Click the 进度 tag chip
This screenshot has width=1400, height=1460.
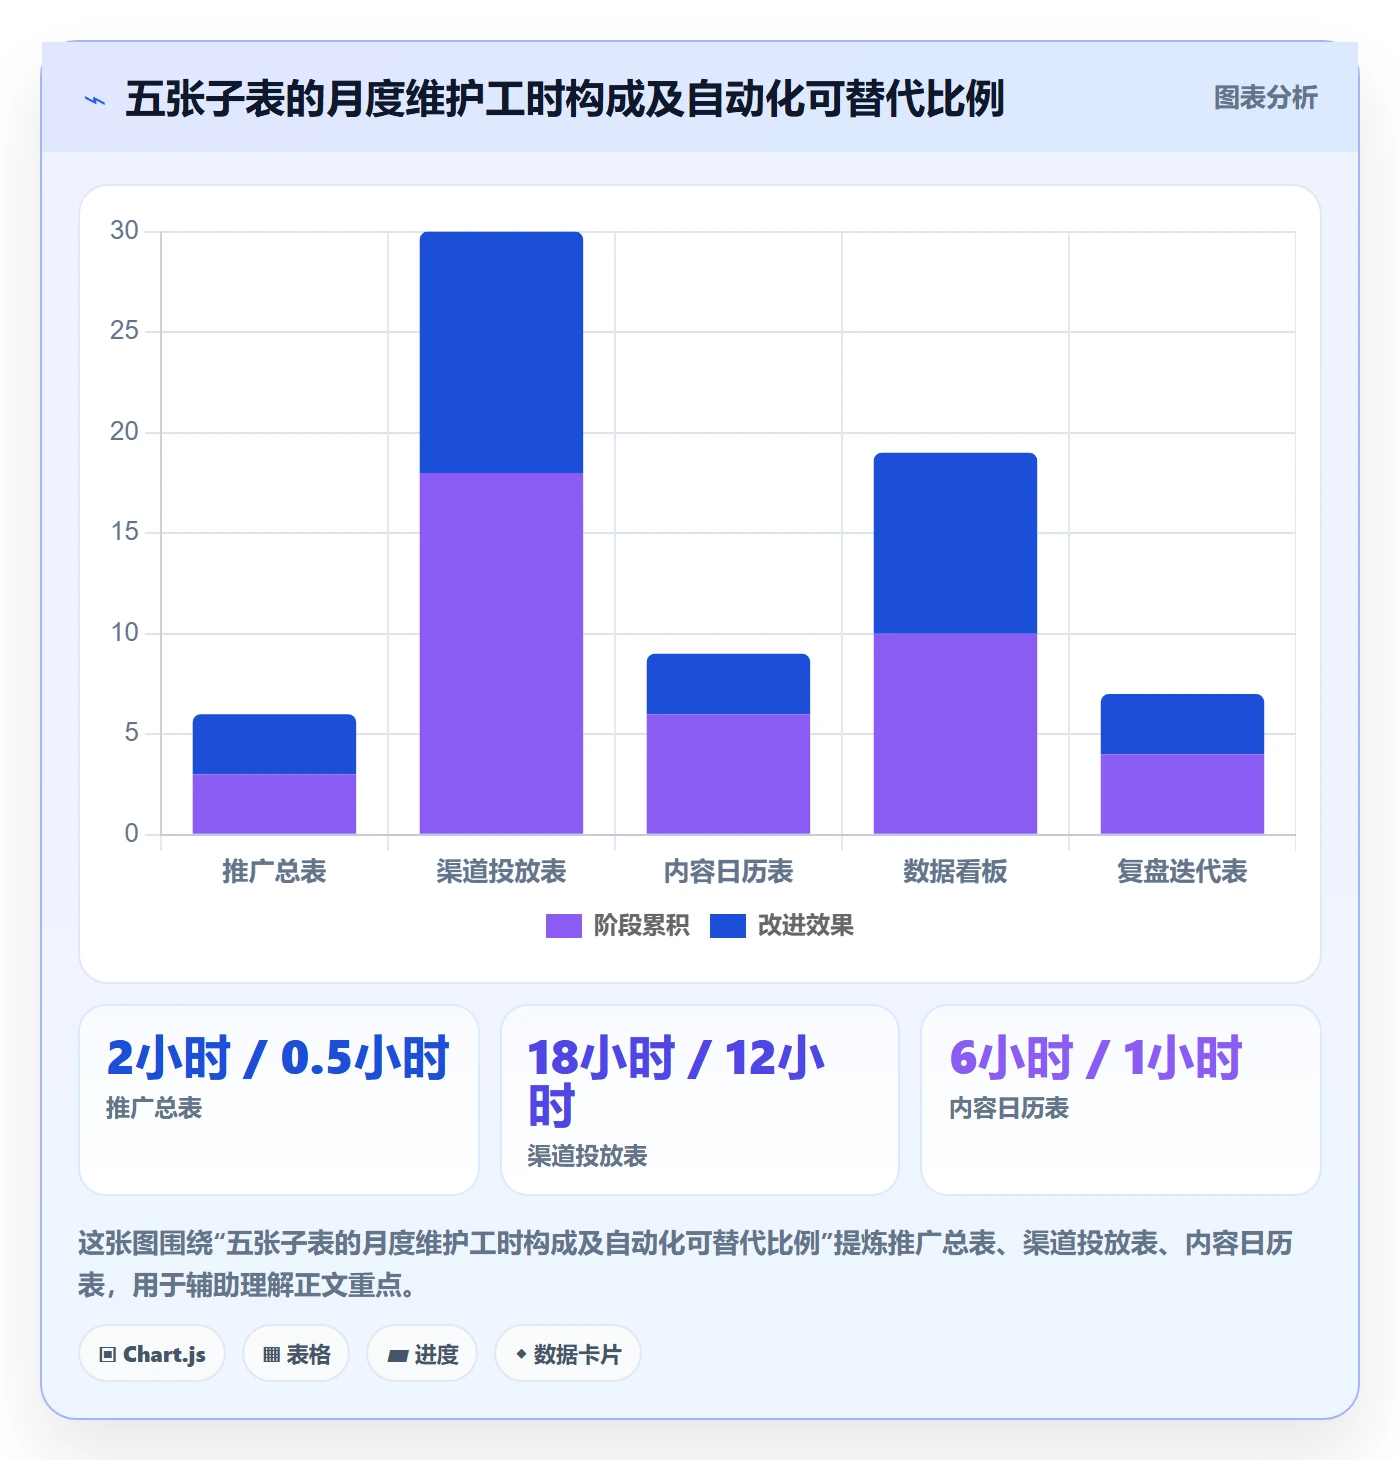pos(422,1354)
